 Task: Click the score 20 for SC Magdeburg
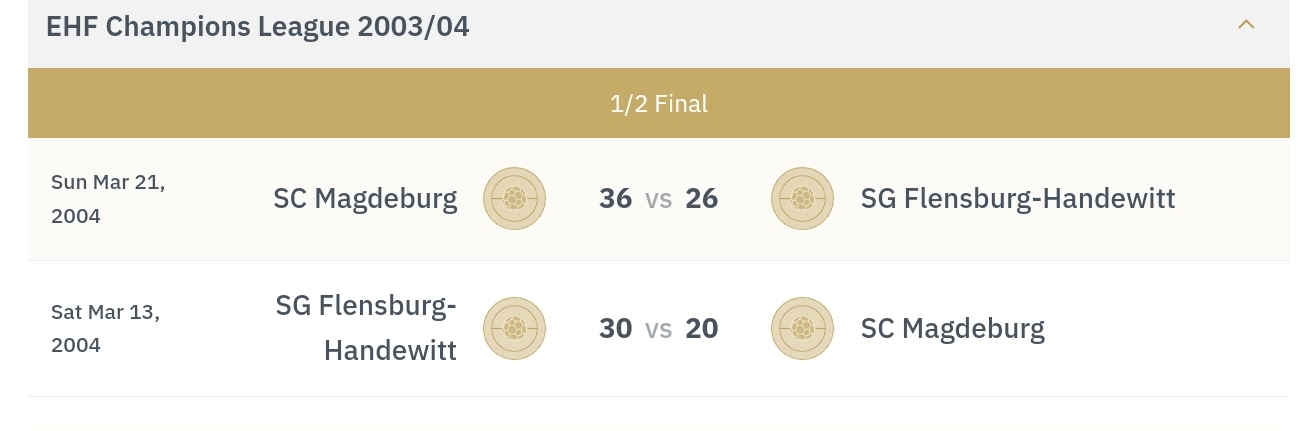tap(701, 329)
